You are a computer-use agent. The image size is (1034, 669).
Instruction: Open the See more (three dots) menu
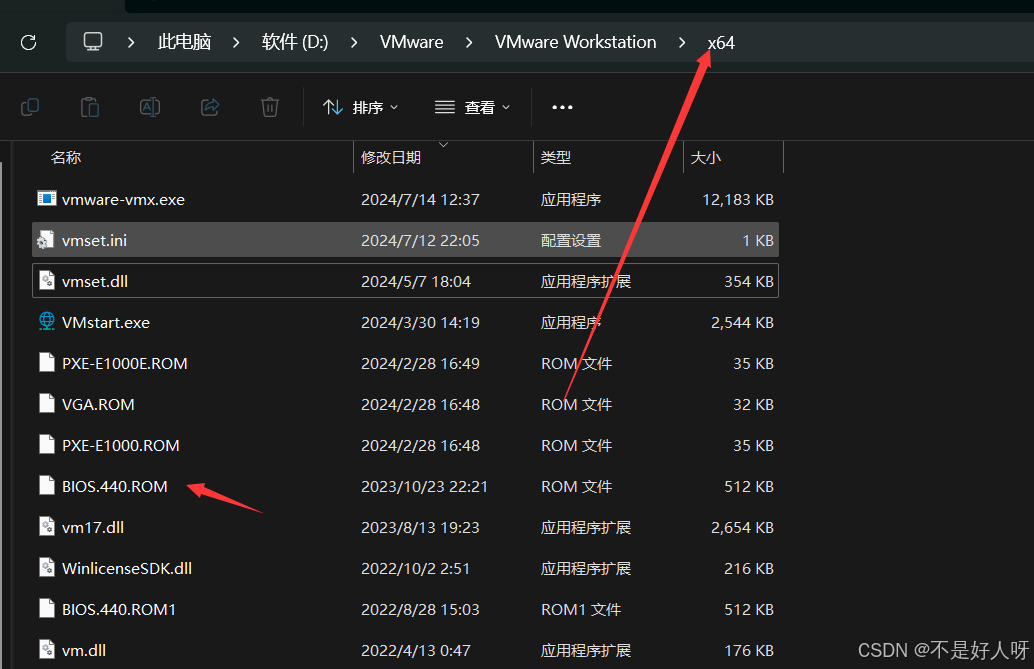[x=562, y=107]
